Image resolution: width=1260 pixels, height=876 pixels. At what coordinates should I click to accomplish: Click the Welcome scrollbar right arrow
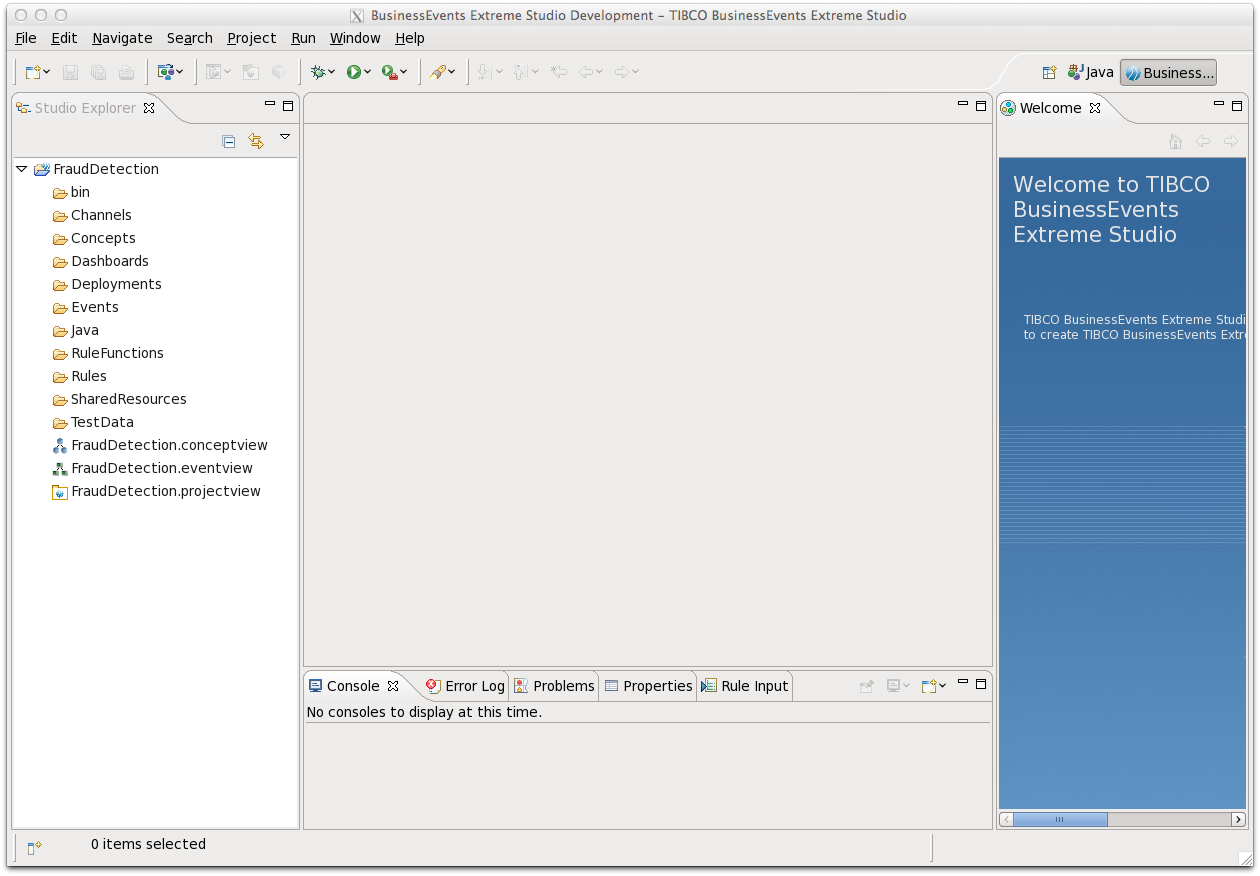tap(1239, 820)
